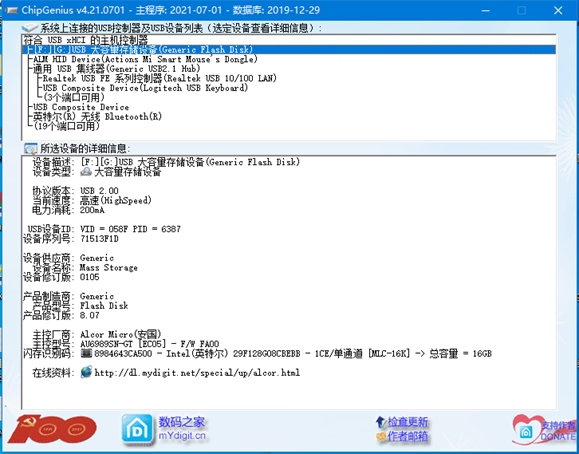Select 通用 USB 集线器 Generic USB2.1 Hub
Viewport: 579px width, 454px height.
(117, 69)
